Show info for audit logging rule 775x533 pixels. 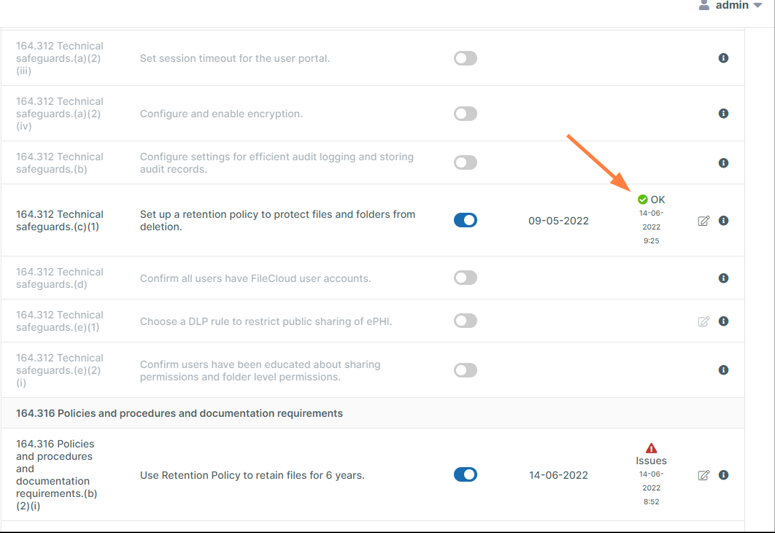[723, 163]
